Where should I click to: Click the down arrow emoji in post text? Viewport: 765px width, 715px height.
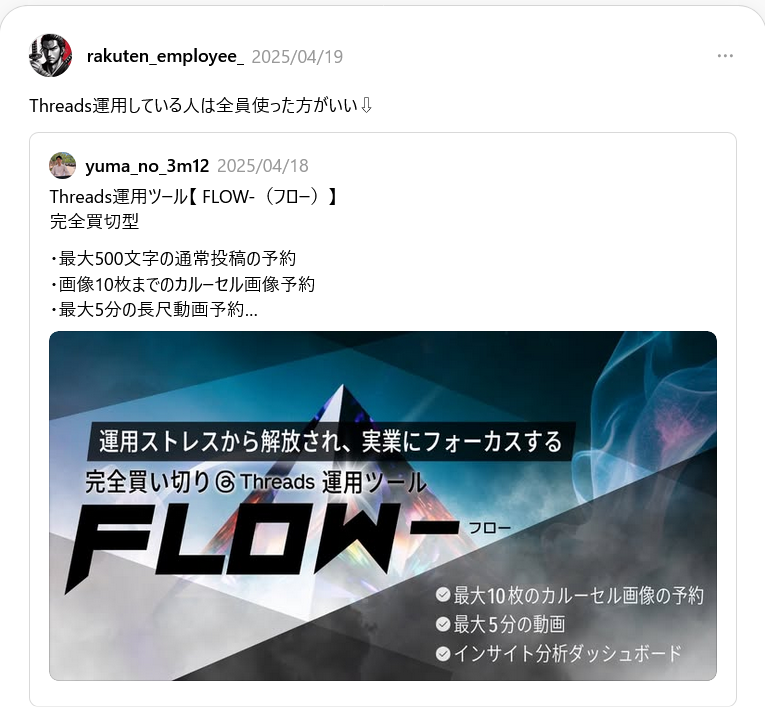pyautogui.click(x=366, y=105)
